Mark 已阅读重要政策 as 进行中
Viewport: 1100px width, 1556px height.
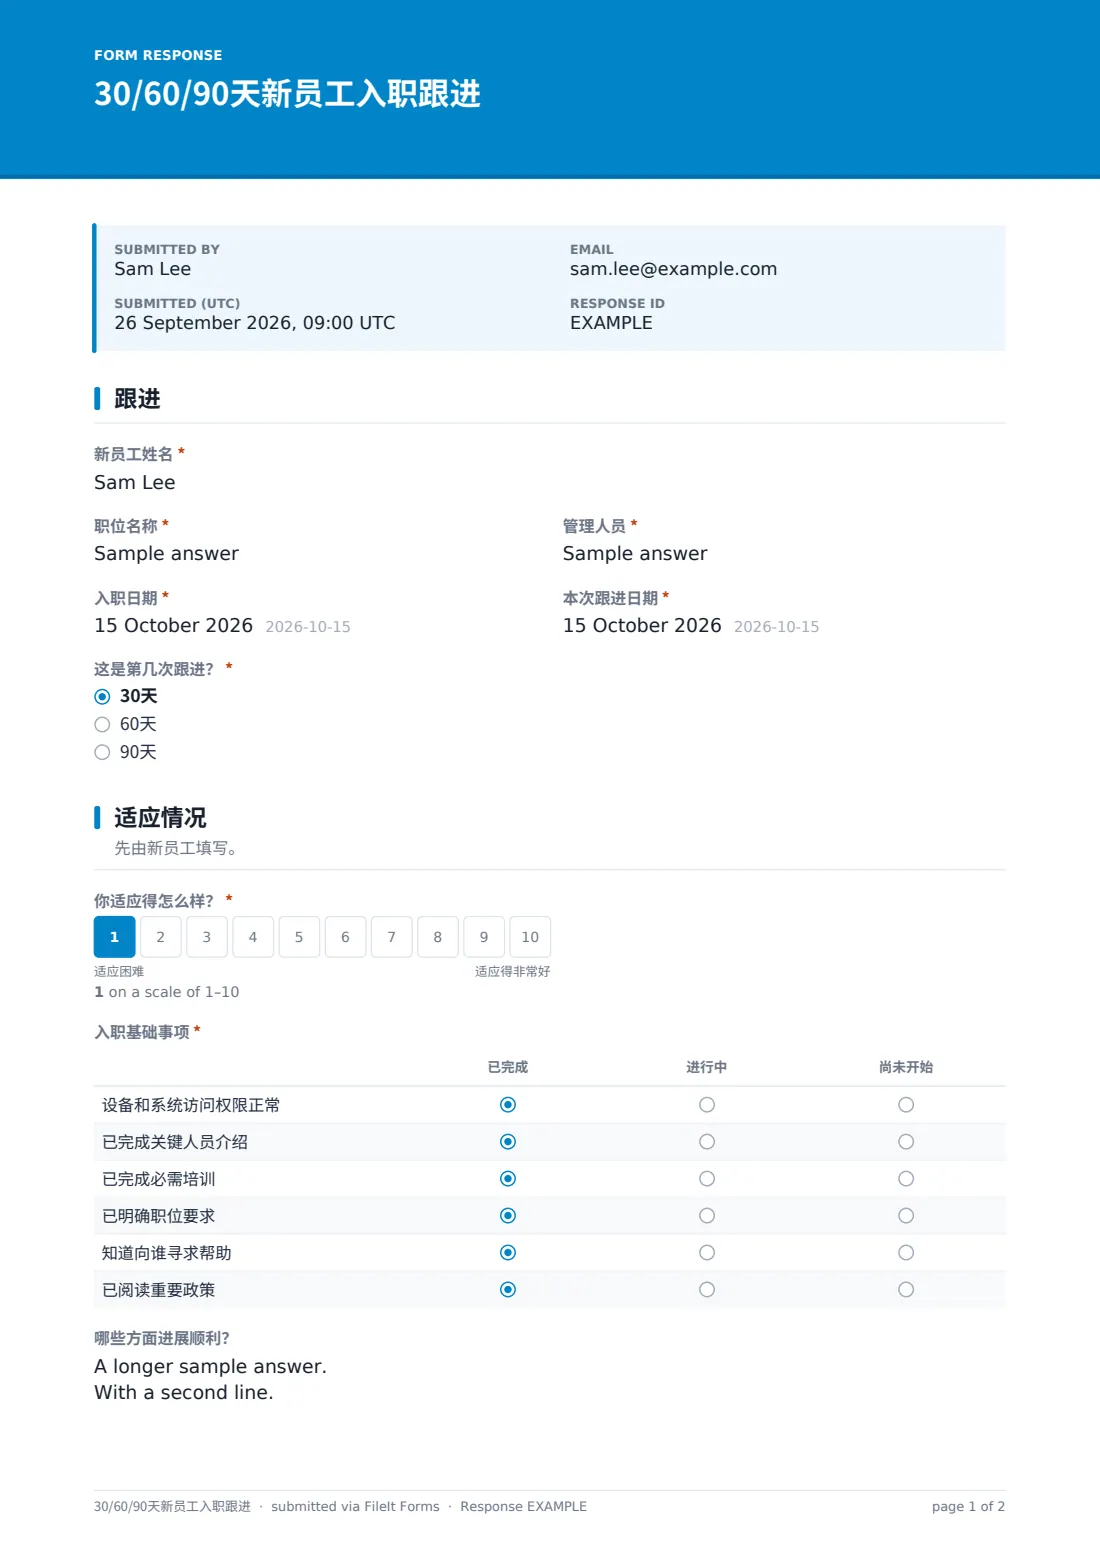click(707, 1290)
